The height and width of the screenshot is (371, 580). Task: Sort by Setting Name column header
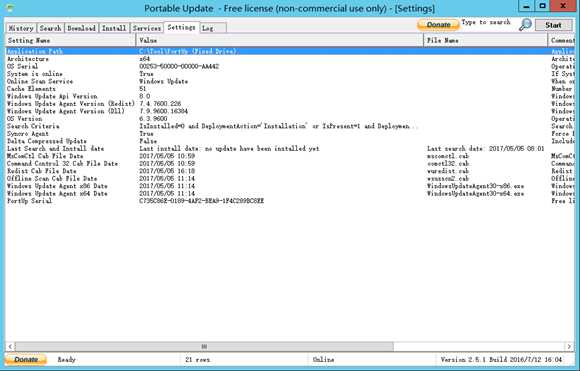tap(71, 40)
